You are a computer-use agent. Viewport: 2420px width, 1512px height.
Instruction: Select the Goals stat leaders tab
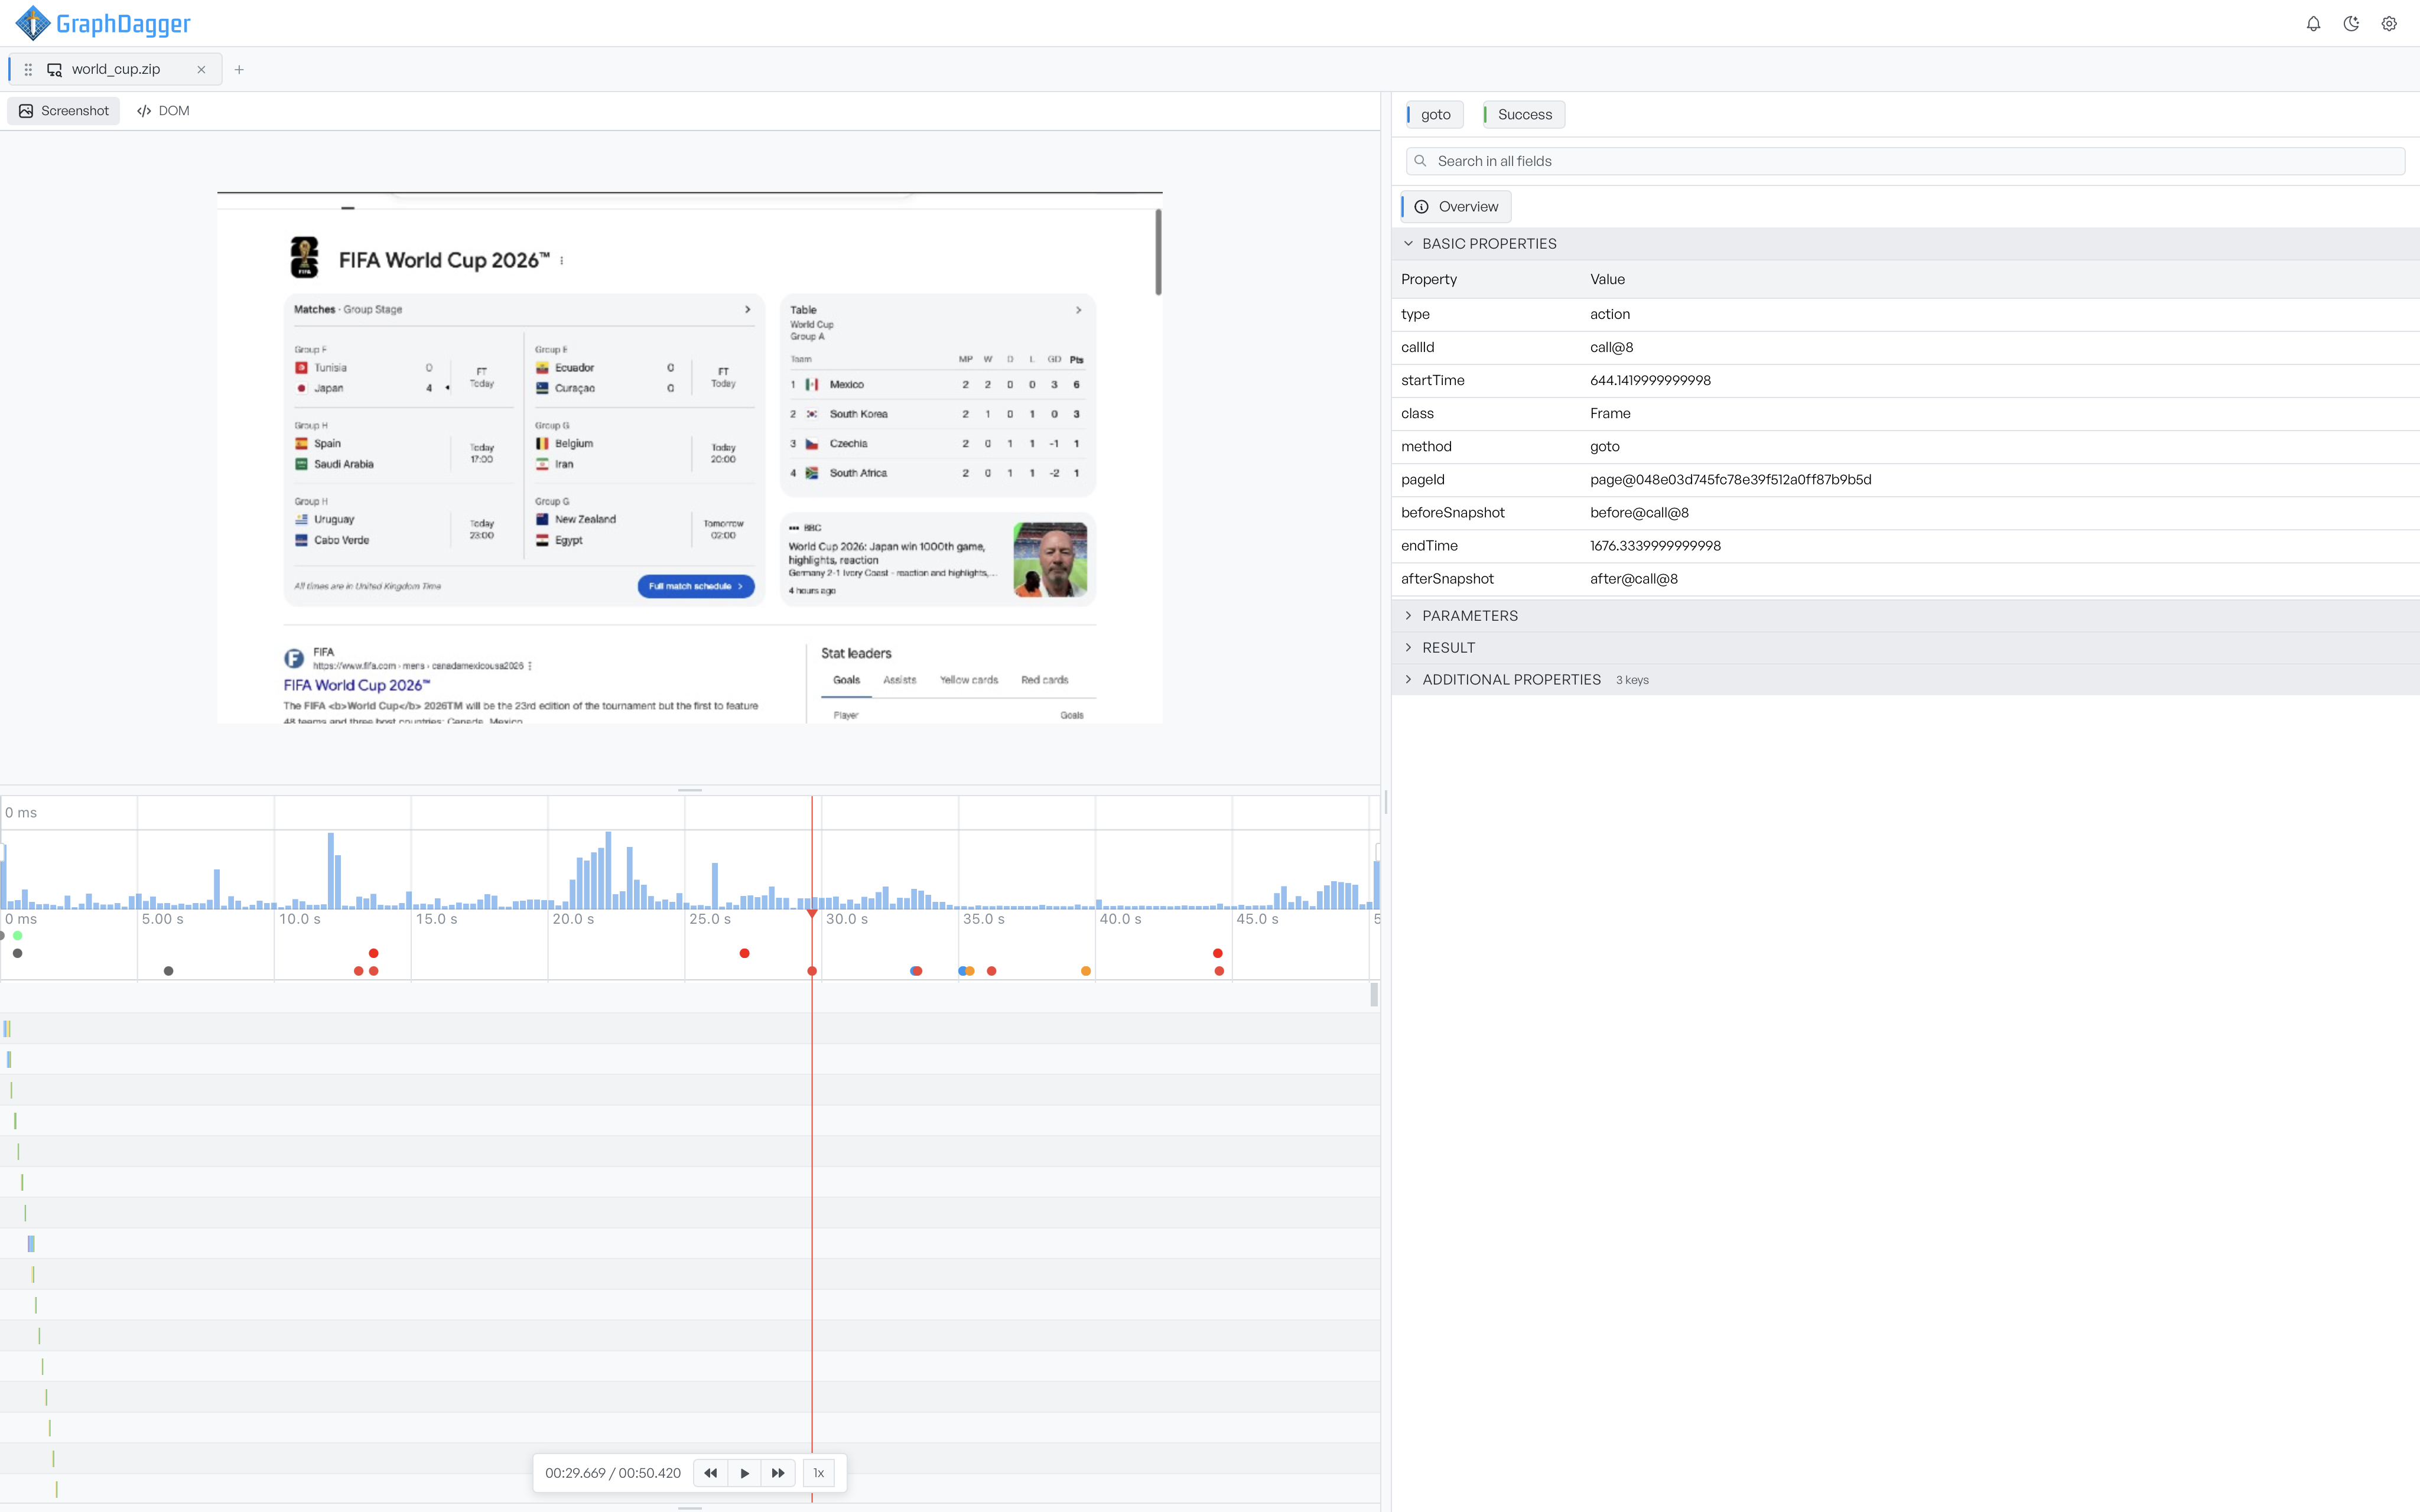click(x=846, y=680)
